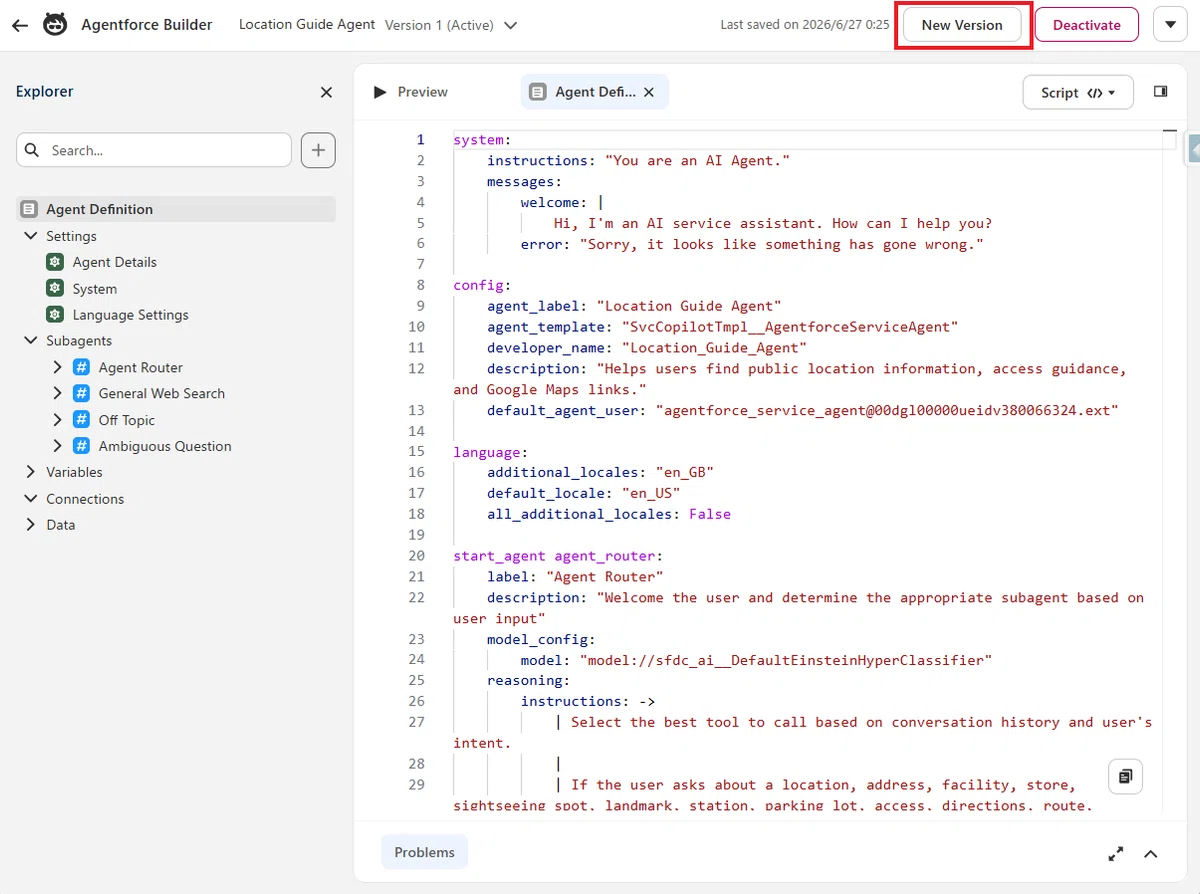
Task: Expand the Ambiguous Question subagent
Action: [x=57, y=446]
